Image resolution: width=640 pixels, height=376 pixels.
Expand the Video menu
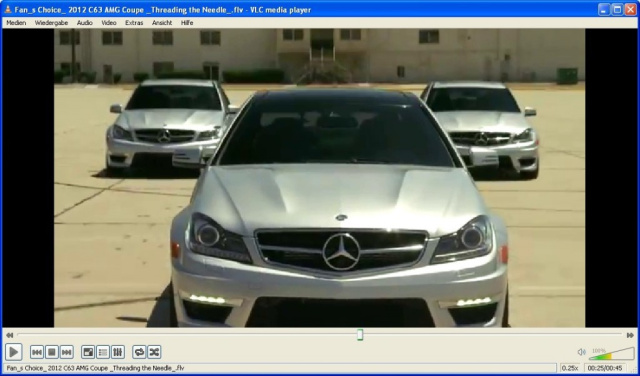(109, 23)
